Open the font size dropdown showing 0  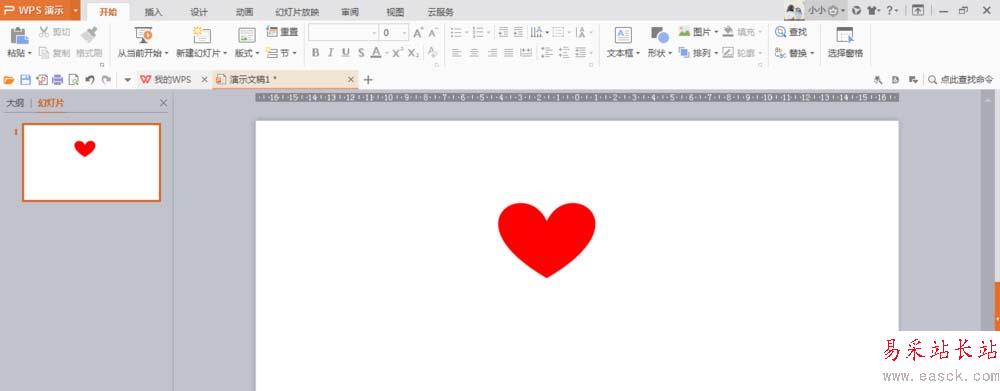click(404, 33)
